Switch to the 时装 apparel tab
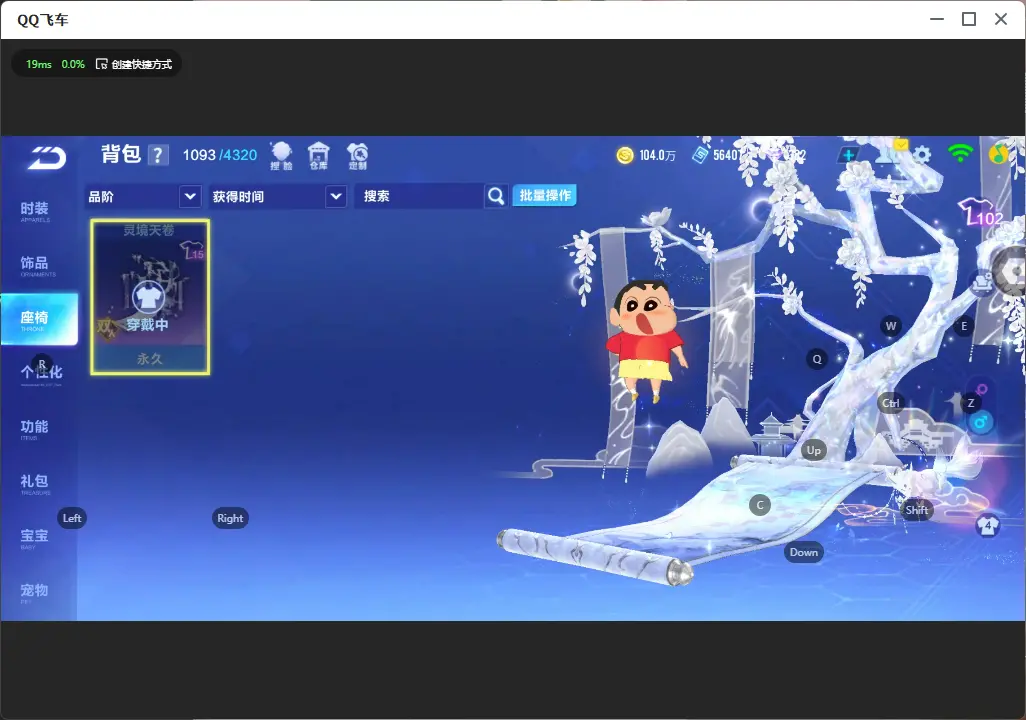The image size is (1026, 720). coord(35,211)
